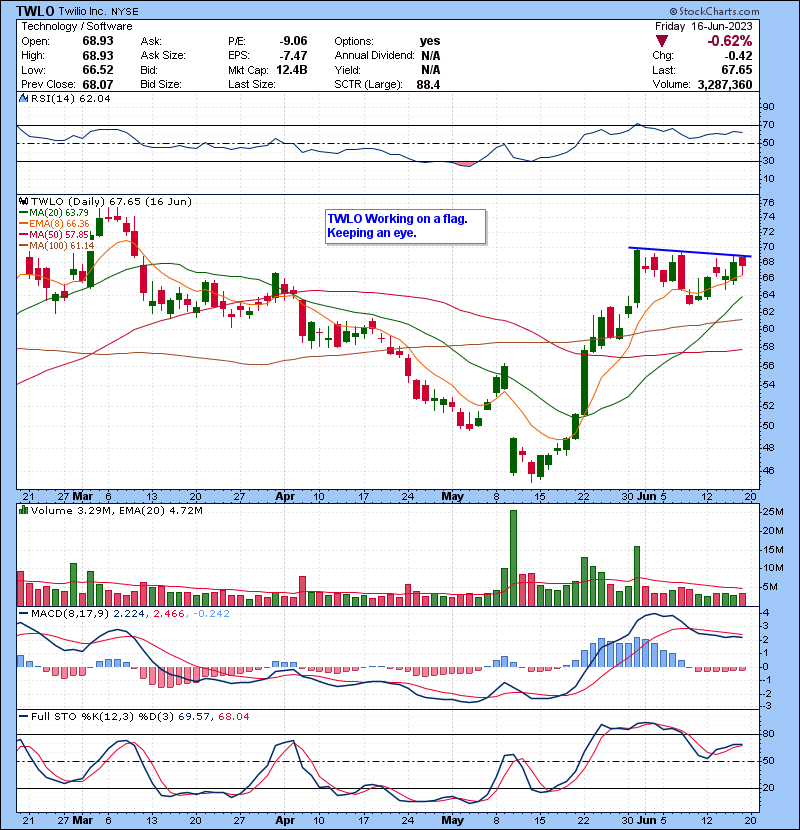Click the MA(100) 61.14 legend entry

[x=57, y=246]
